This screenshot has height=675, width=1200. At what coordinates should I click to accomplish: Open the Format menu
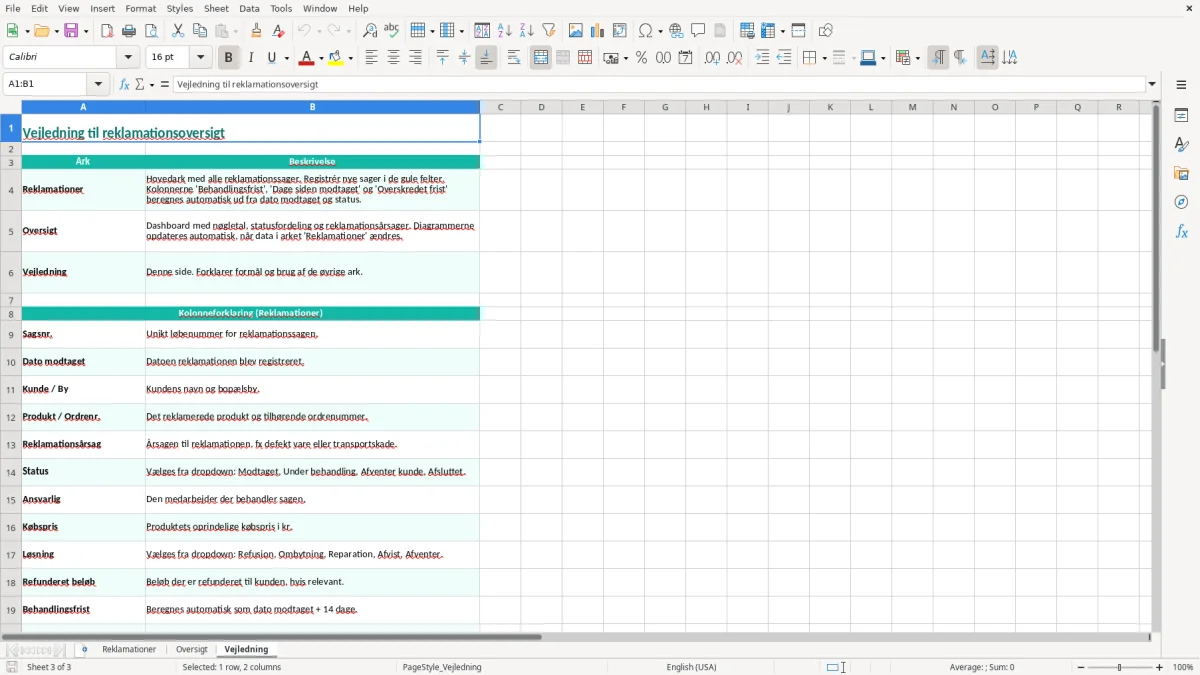tap(140, 8)
